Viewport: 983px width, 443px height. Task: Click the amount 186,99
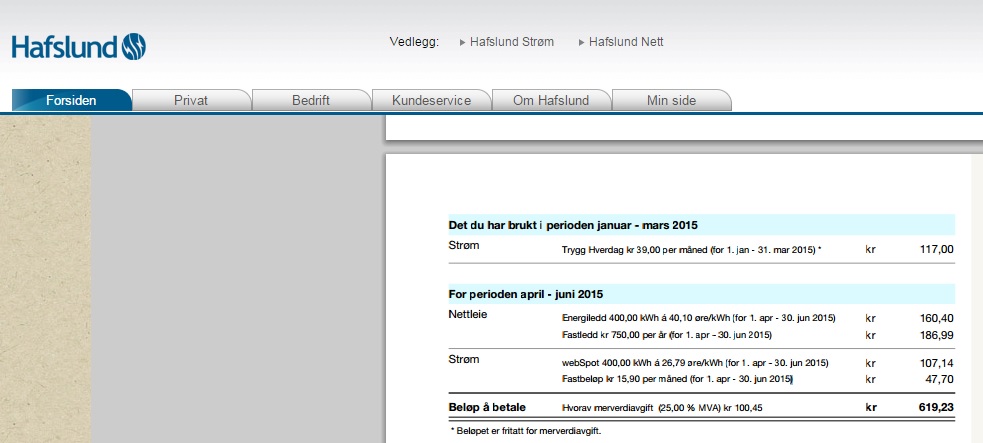coord(937,335)
